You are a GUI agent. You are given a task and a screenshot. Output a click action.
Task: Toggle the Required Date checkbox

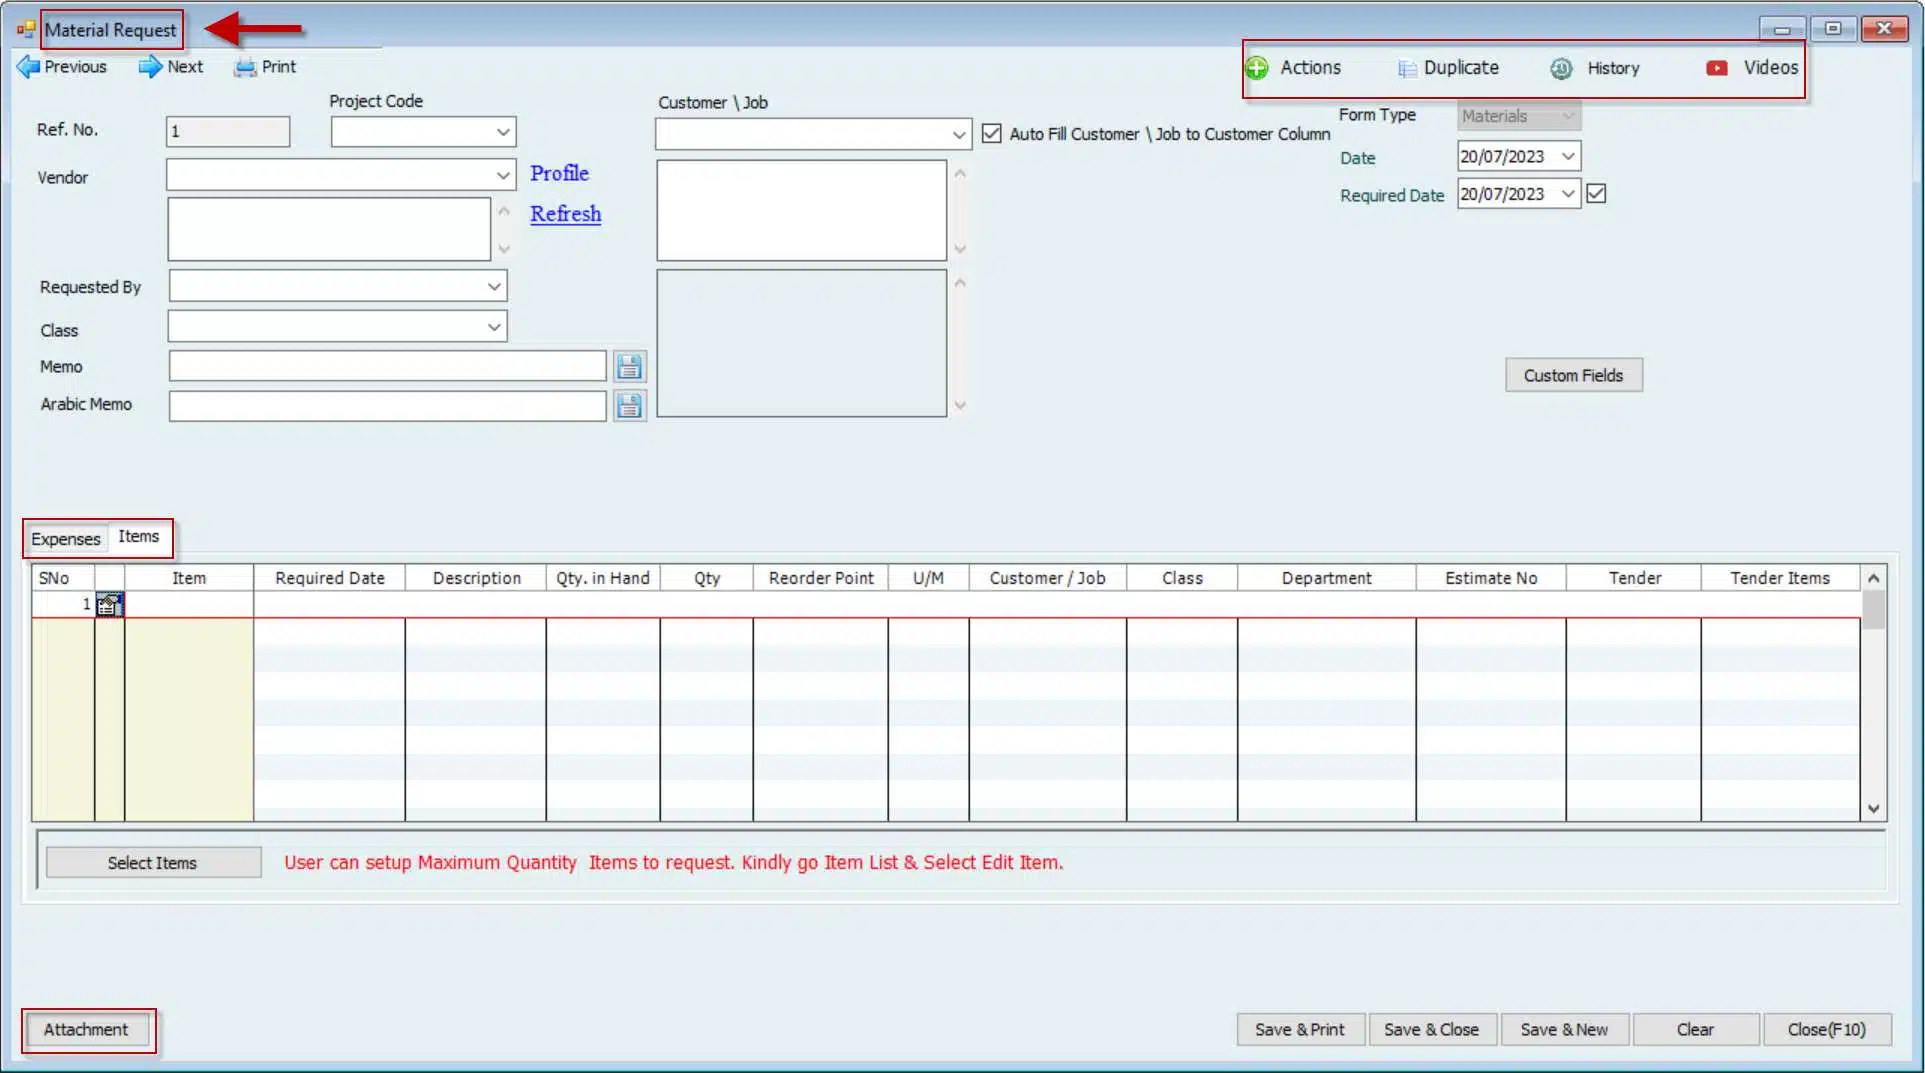click(1596, 194)
